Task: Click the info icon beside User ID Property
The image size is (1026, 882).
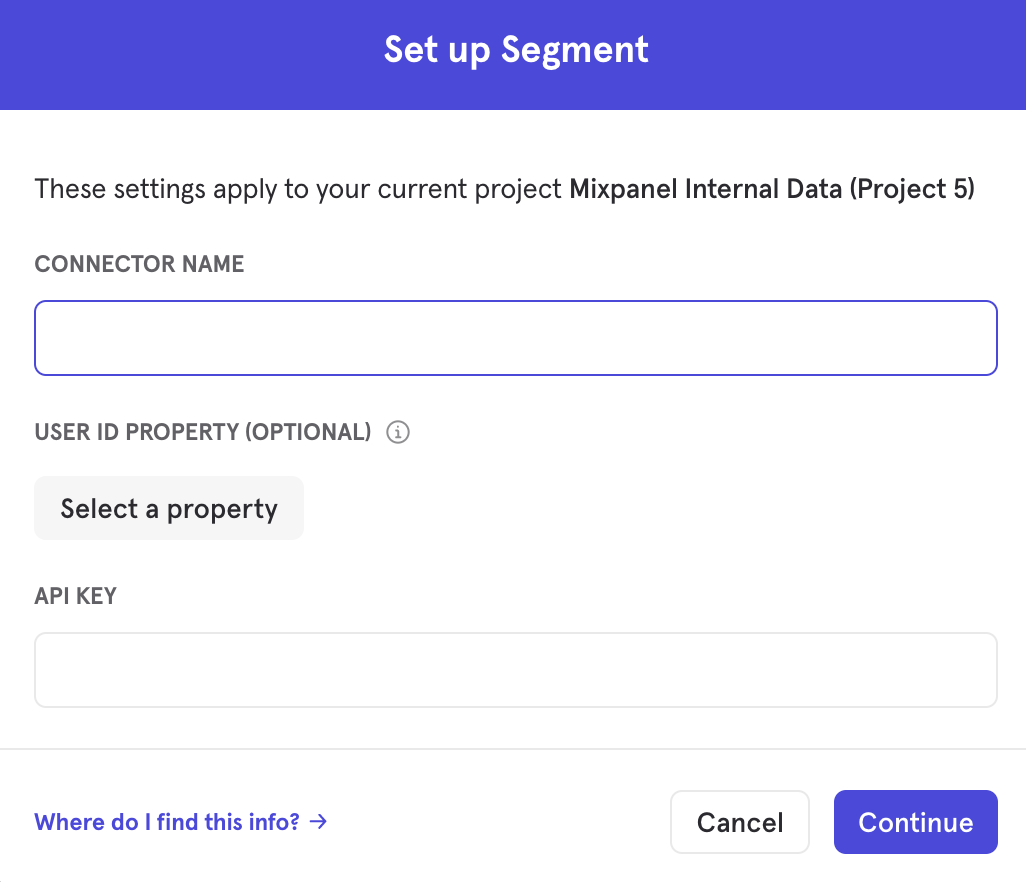Action: [x=398, y=432]
